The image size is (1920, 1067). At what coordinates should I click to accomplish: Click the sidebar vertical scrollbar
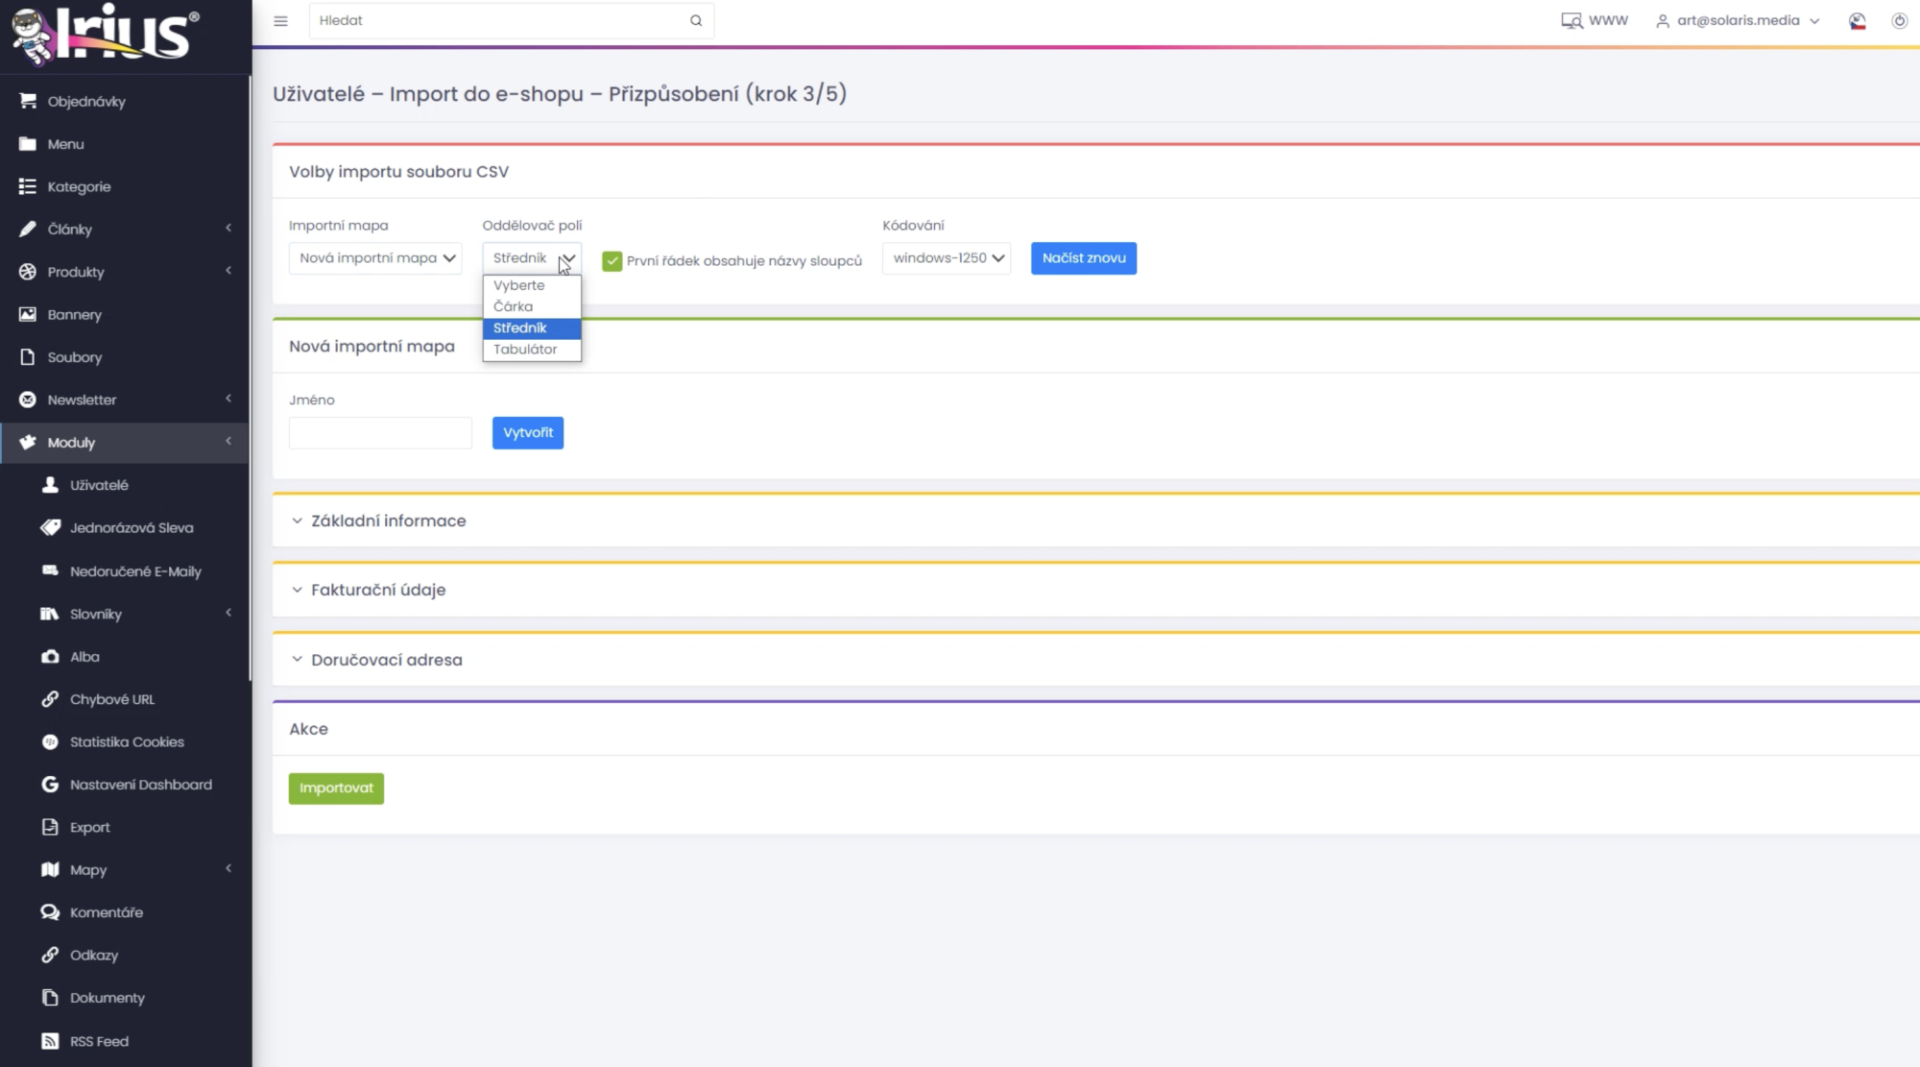tap(249, 380)
